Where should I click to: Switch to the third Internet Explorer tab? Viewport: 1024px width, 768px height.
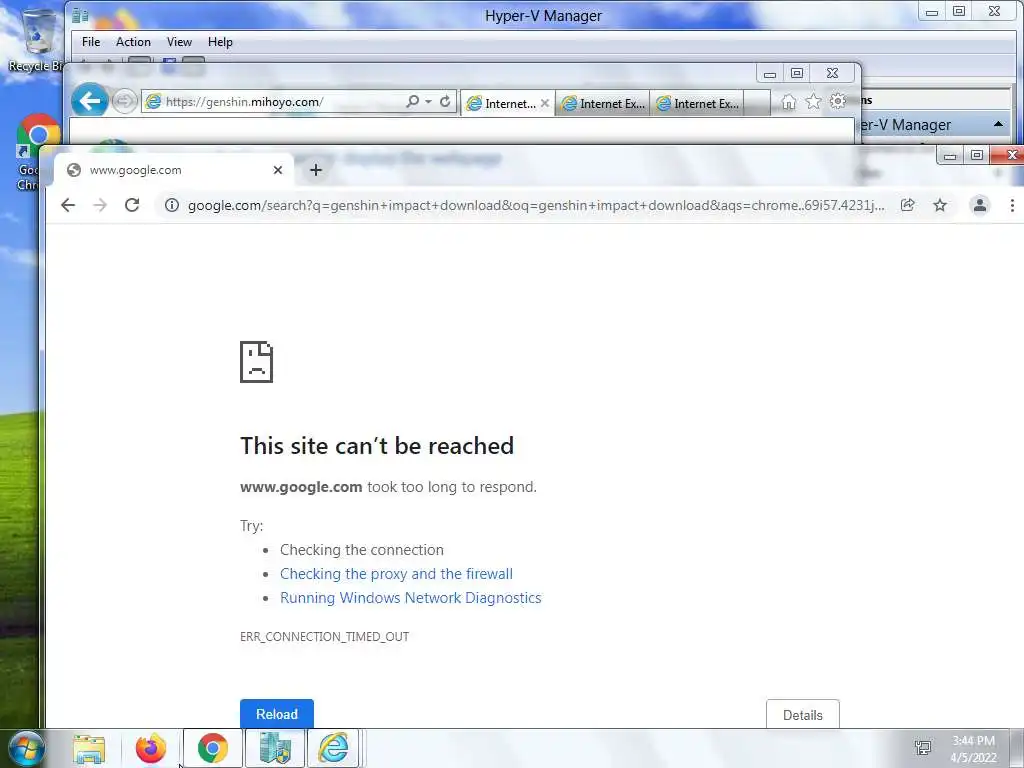pos(697,103)
